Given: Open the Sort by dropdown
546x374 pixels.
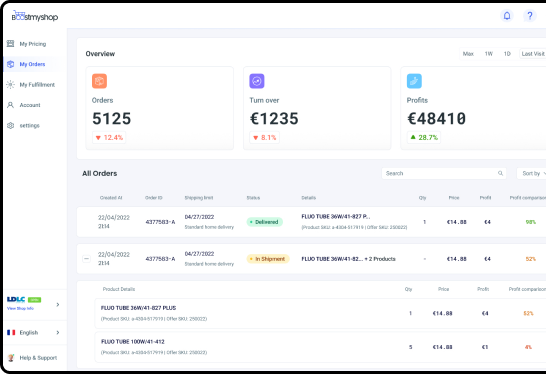Looking at the screenshot, I should click(x=531, y=173).
